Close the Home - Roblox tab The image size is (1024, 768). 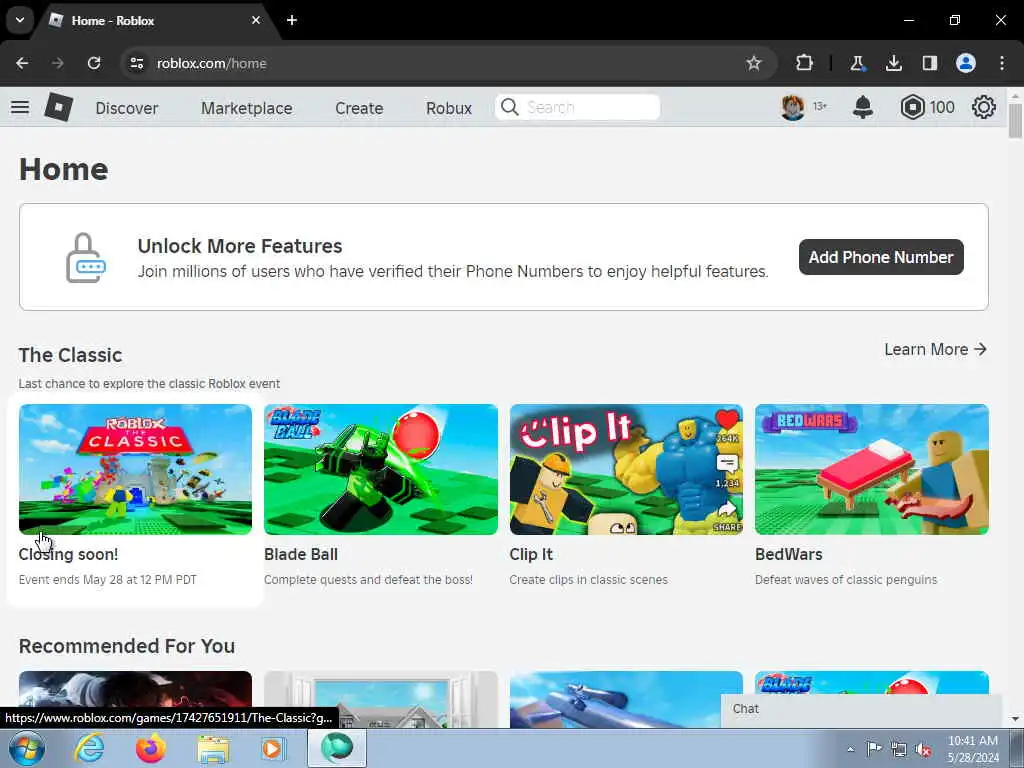tap(256, 20)
